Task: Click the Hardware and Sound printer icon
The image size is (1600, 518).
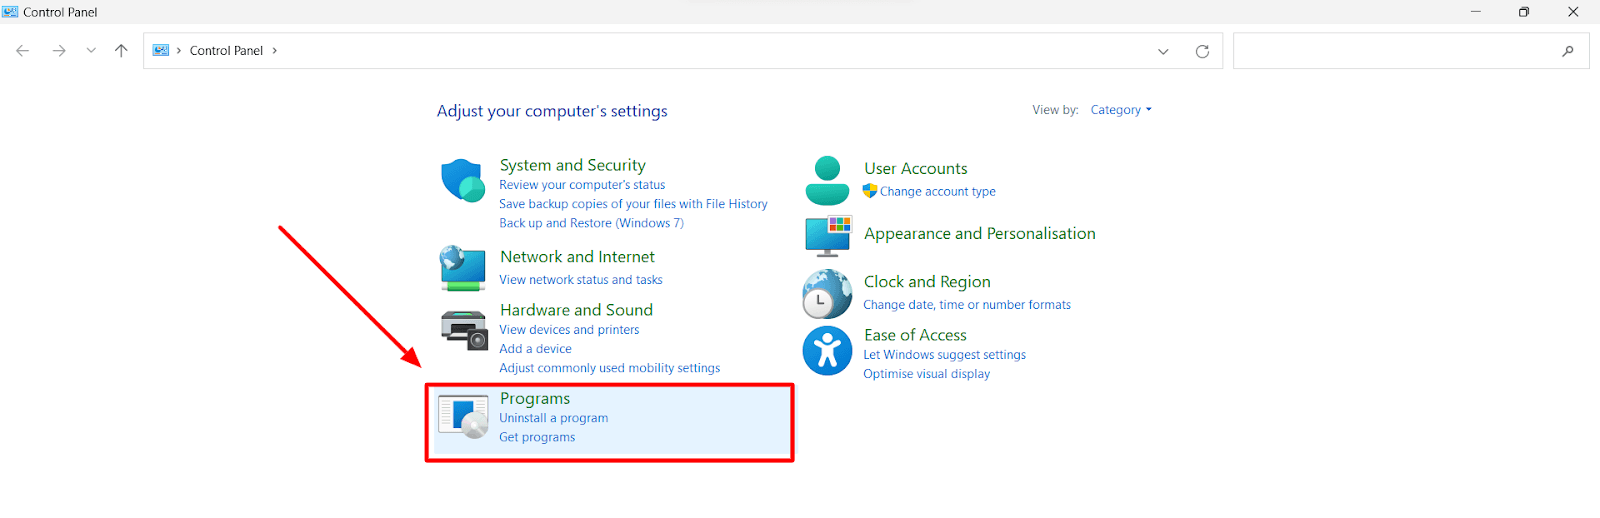Action: 464,329
